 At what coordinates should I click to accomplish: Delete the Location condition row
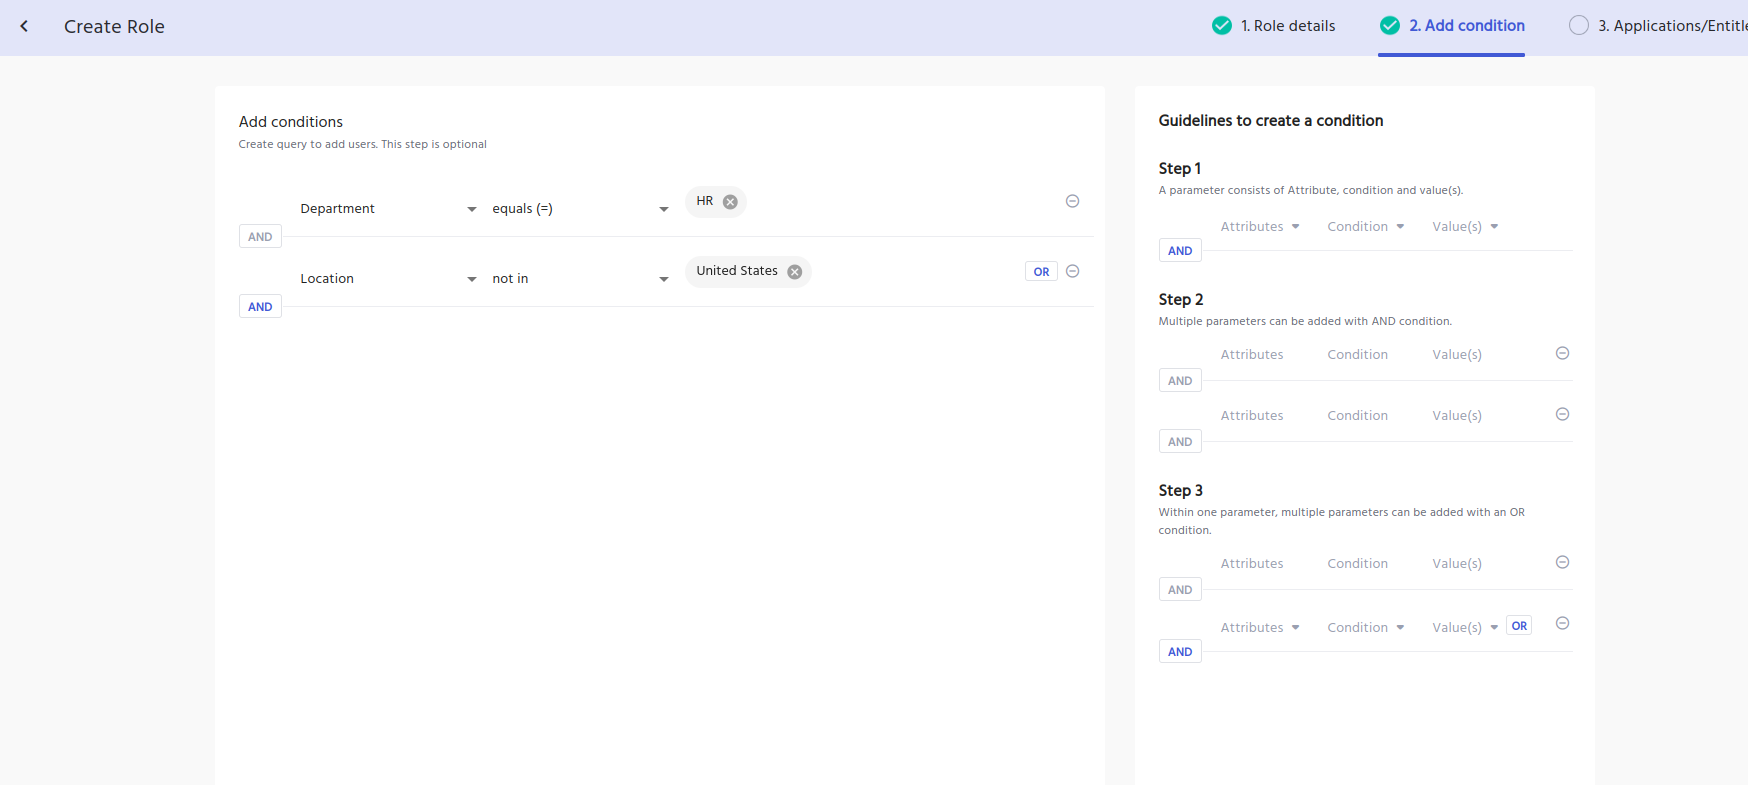click(1072, 271)
